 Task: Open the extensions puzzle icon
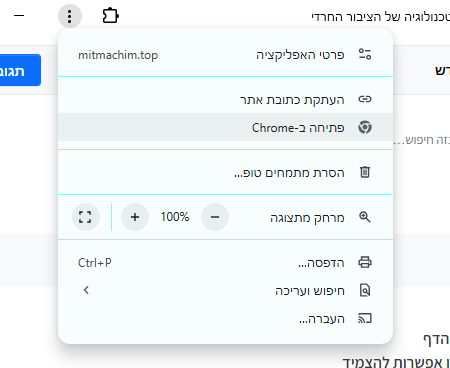(110, 16)
